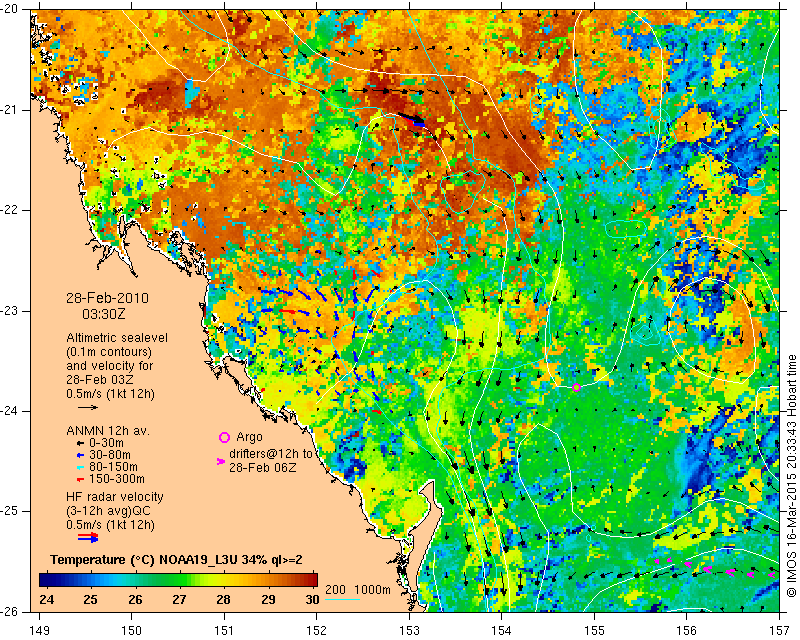Click the "and velocity for" legend line

(109, 365)
